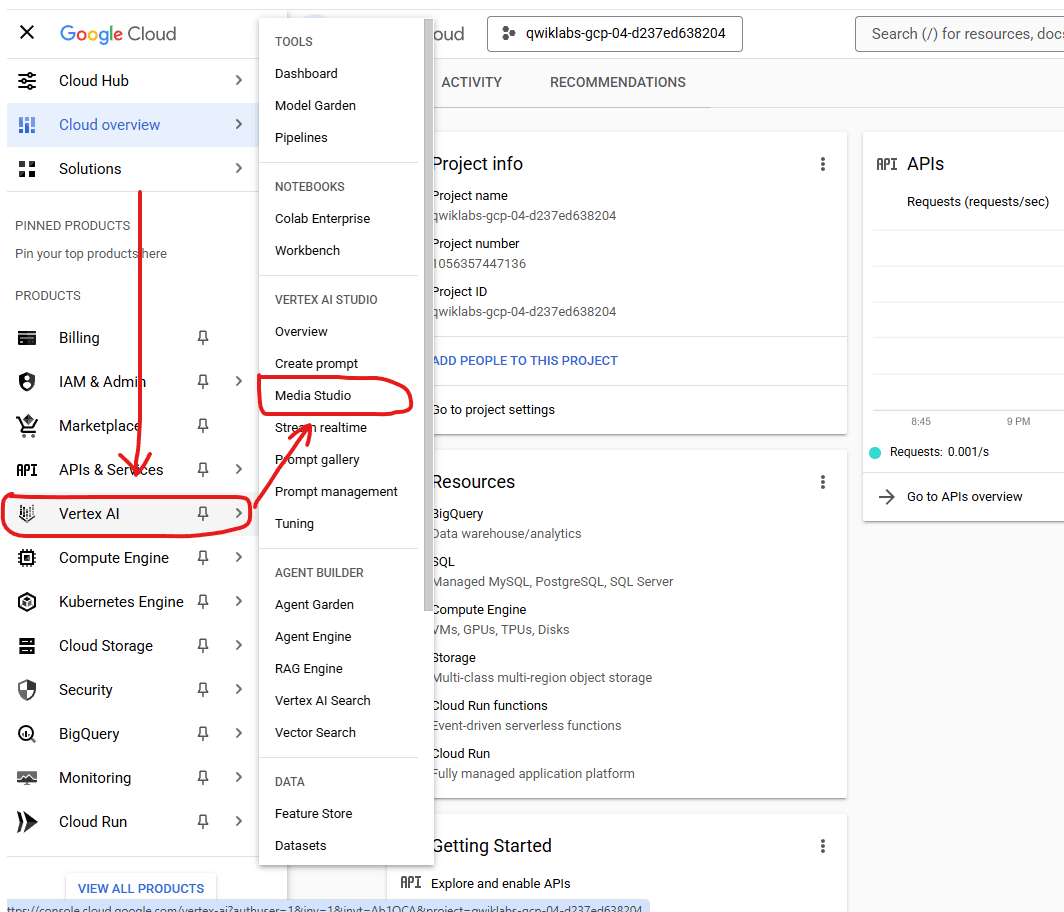Expand the Security submenu chevron
The height and width of the screenshot is (912, 1064).
pyautogui.click(x=238, y=689)
